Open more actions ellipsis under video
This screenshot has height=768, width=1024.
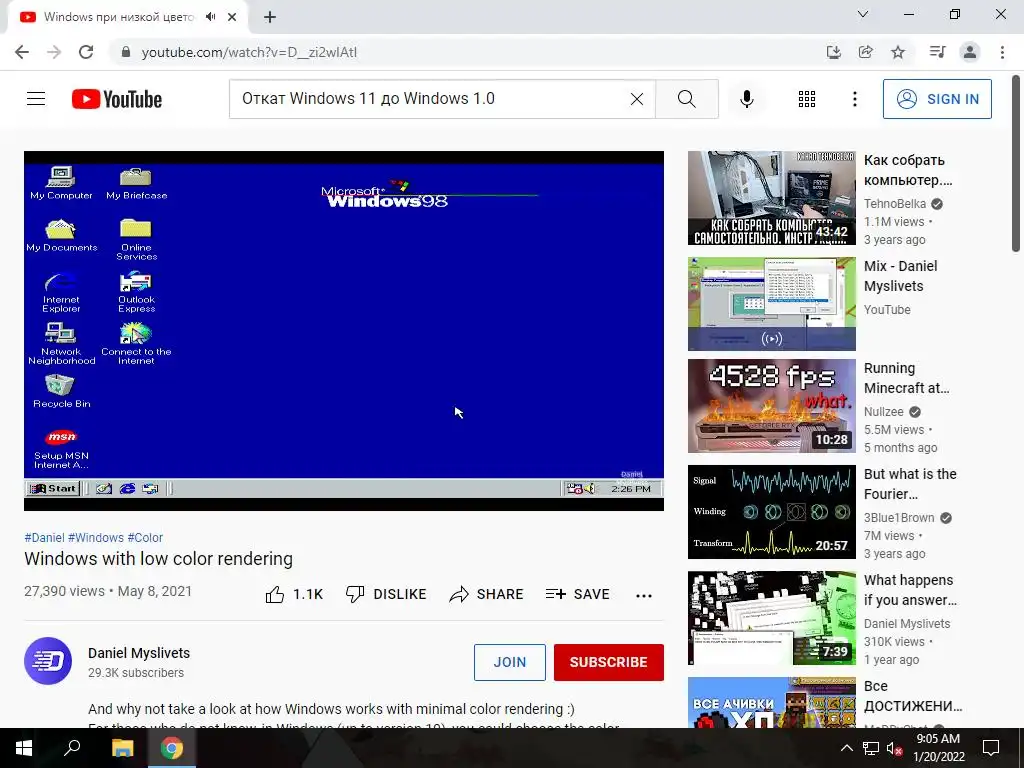coord(644,595)
